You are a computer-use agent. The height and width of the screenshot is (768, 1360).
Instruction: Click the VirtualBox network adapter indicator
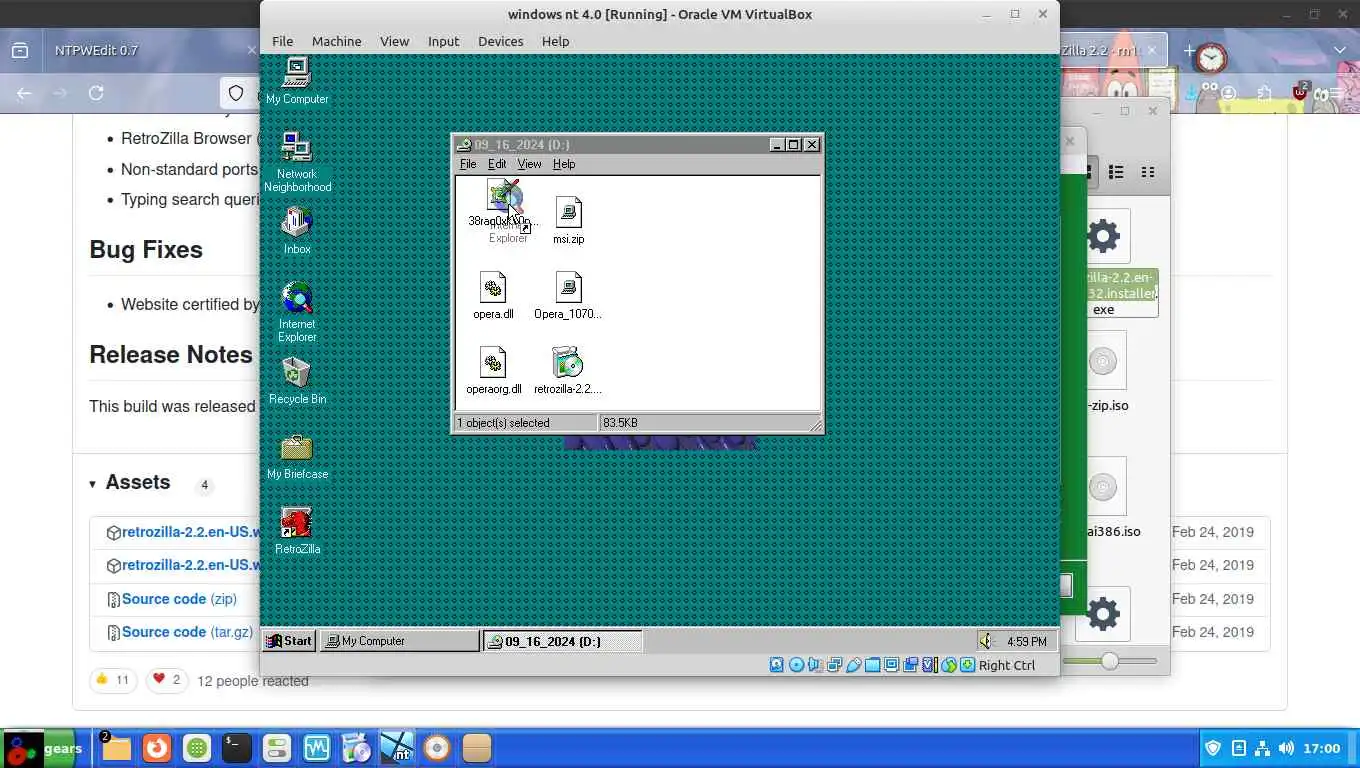(x=834, y=665)
